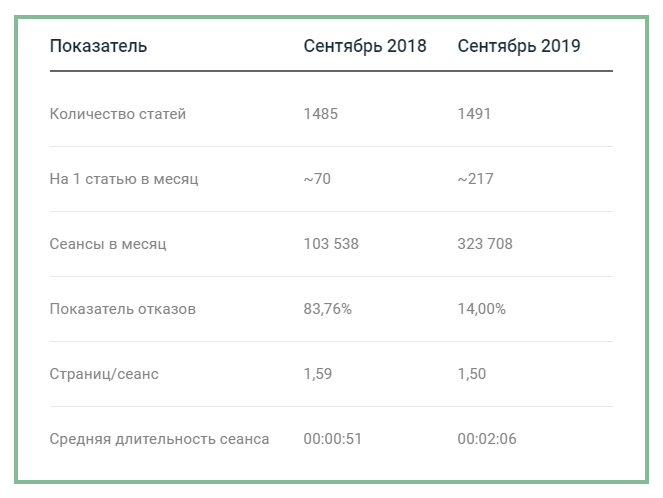Click the 1491 articles value
This screenshot has width=663, height=498.
pyautogui.click(x=474, y=114)
